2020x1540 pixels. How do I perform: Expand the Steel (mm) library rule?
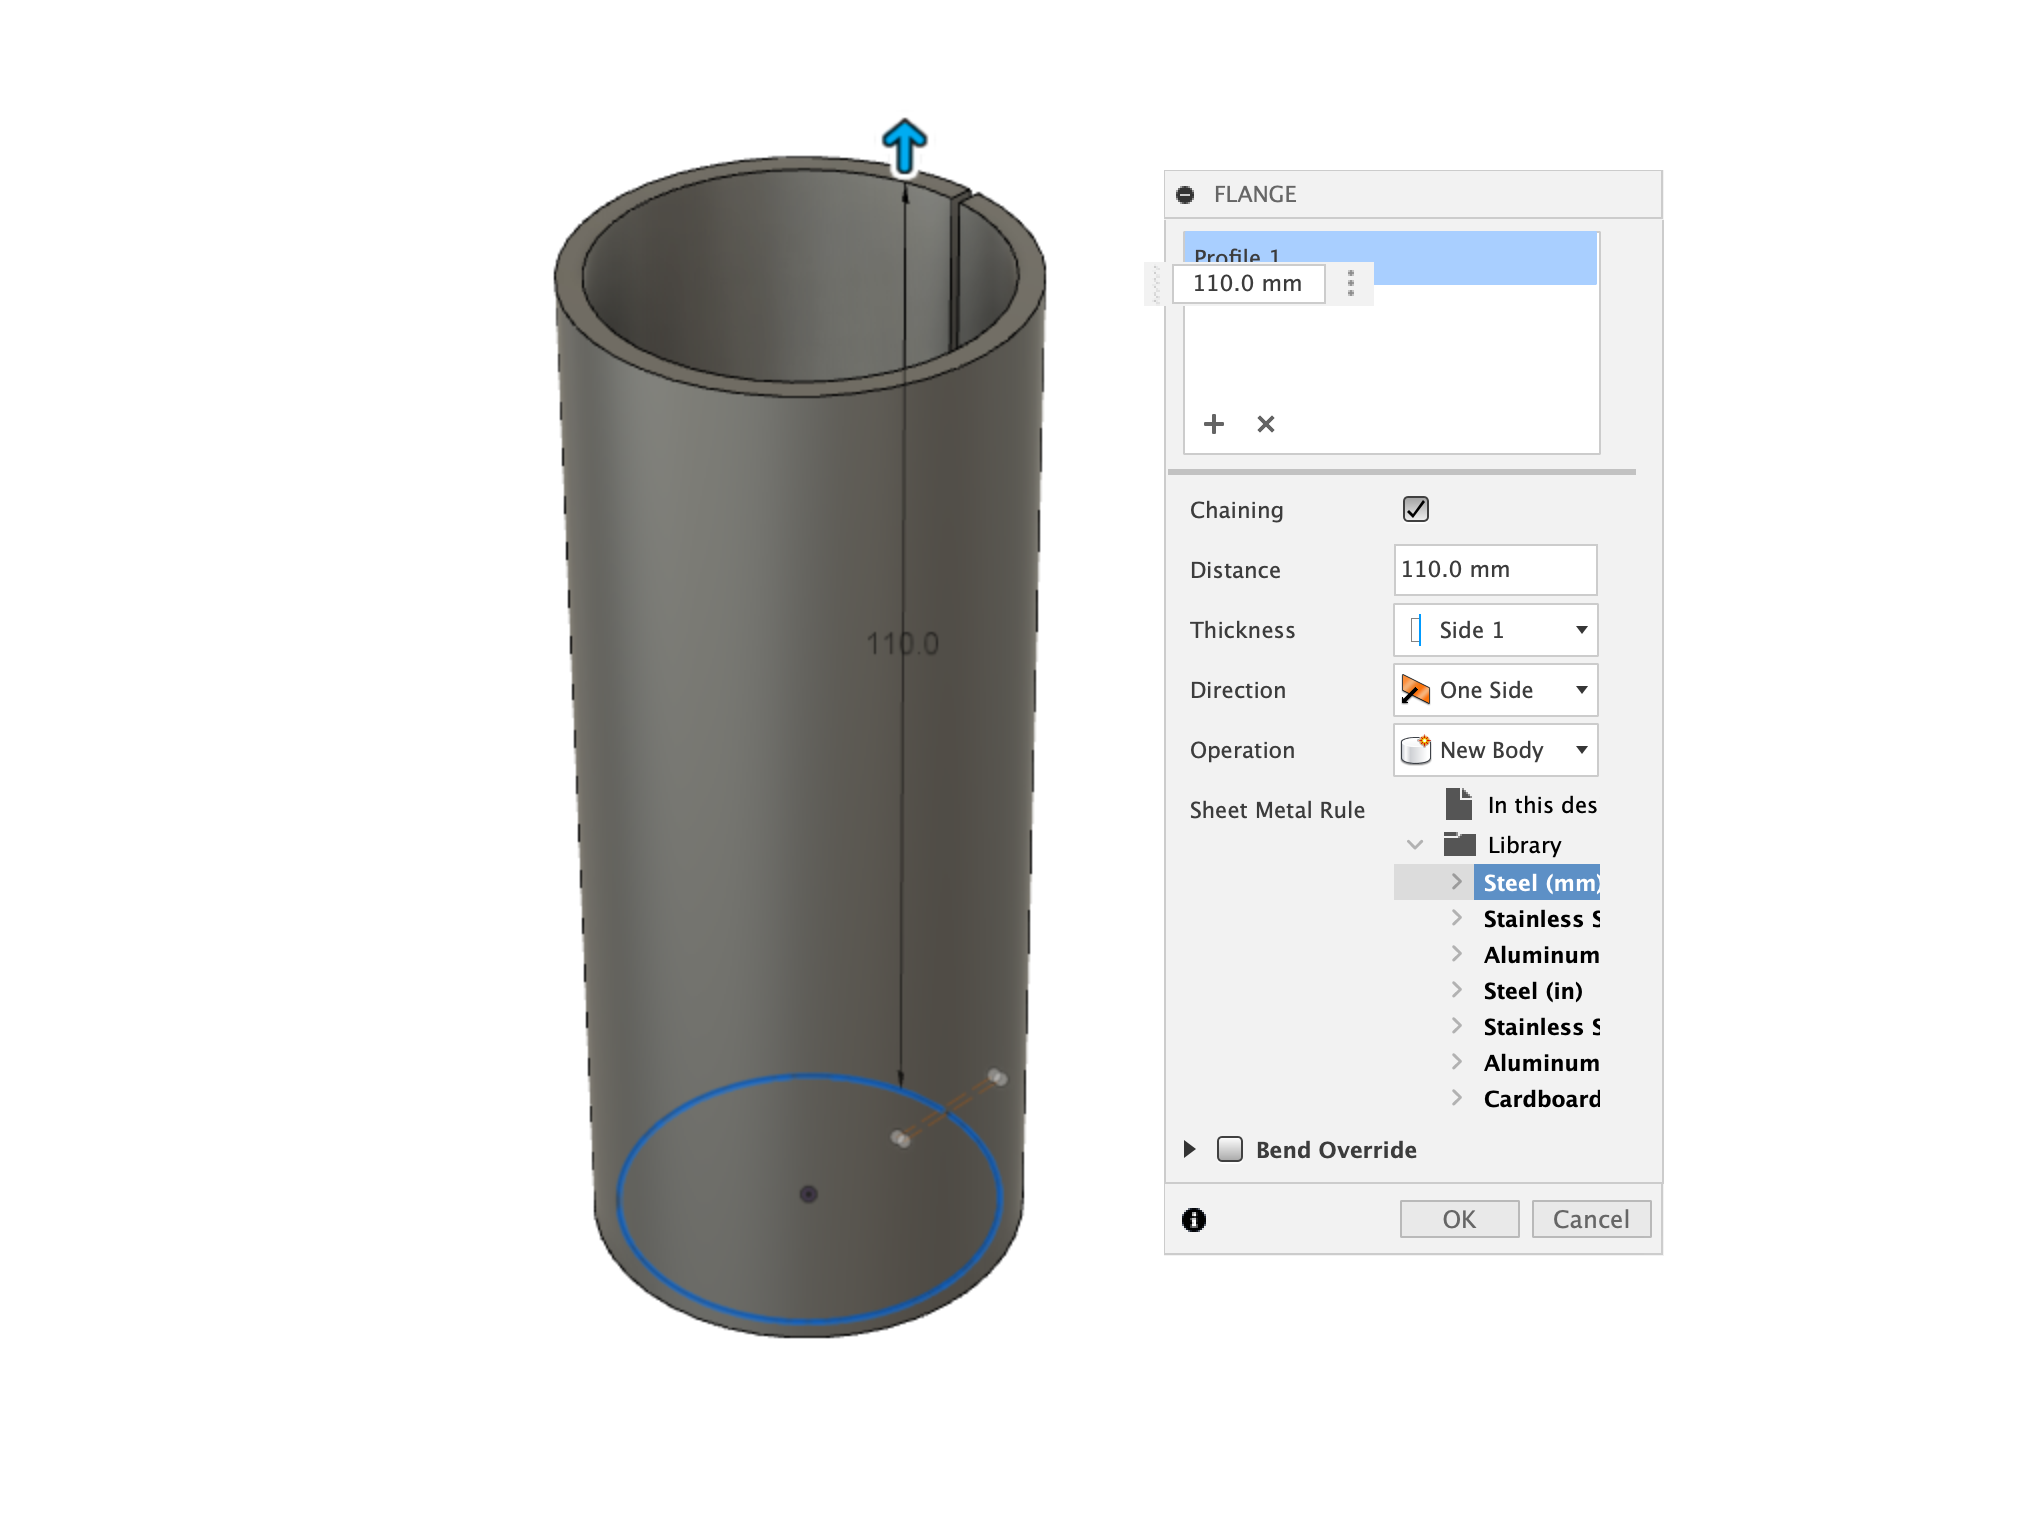click(x=1451, y=880)
